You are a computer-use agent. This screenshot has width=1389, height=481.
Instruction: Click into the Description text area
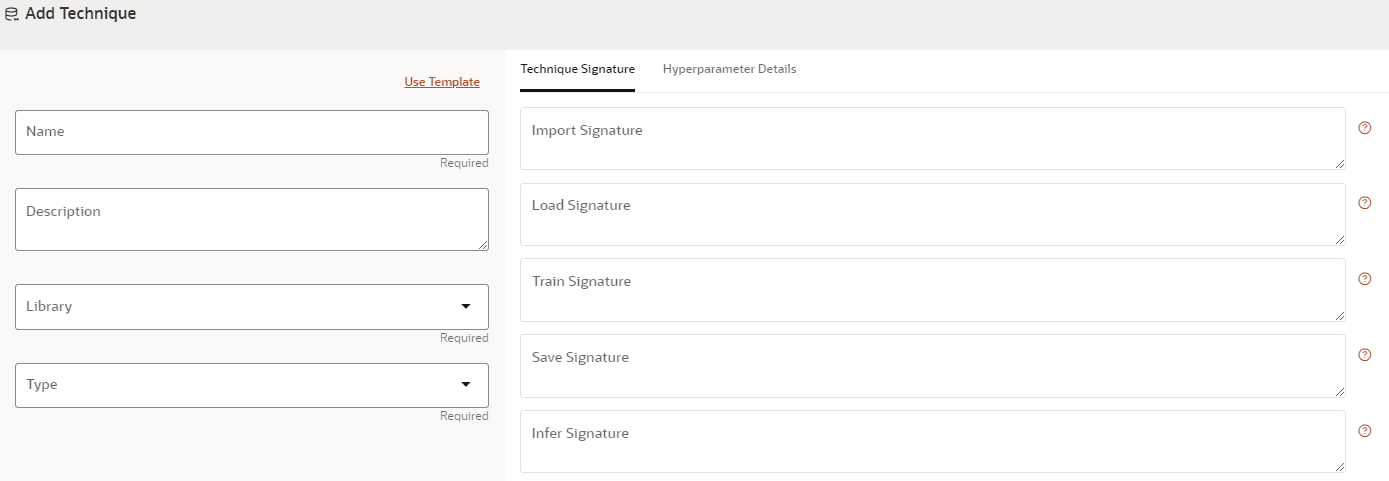pos(252,219)
